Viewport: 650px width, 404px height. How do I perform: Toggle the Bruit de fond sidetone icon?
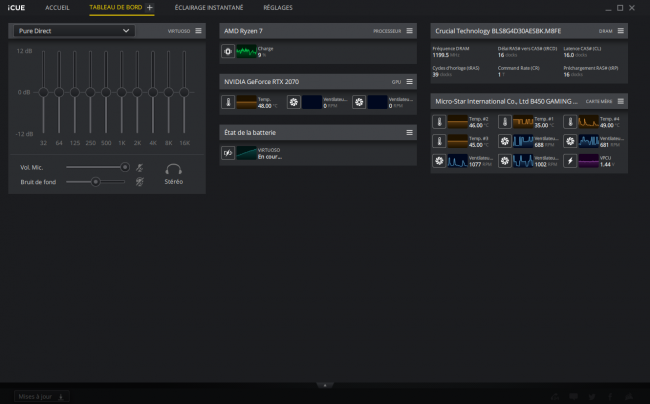[140, 181]
